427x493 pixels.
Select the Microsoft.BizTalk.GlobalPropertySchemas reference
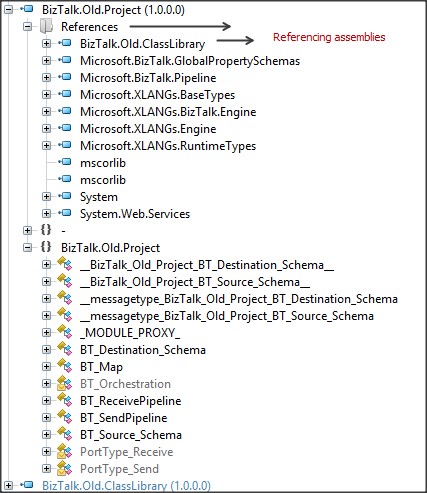190,61
